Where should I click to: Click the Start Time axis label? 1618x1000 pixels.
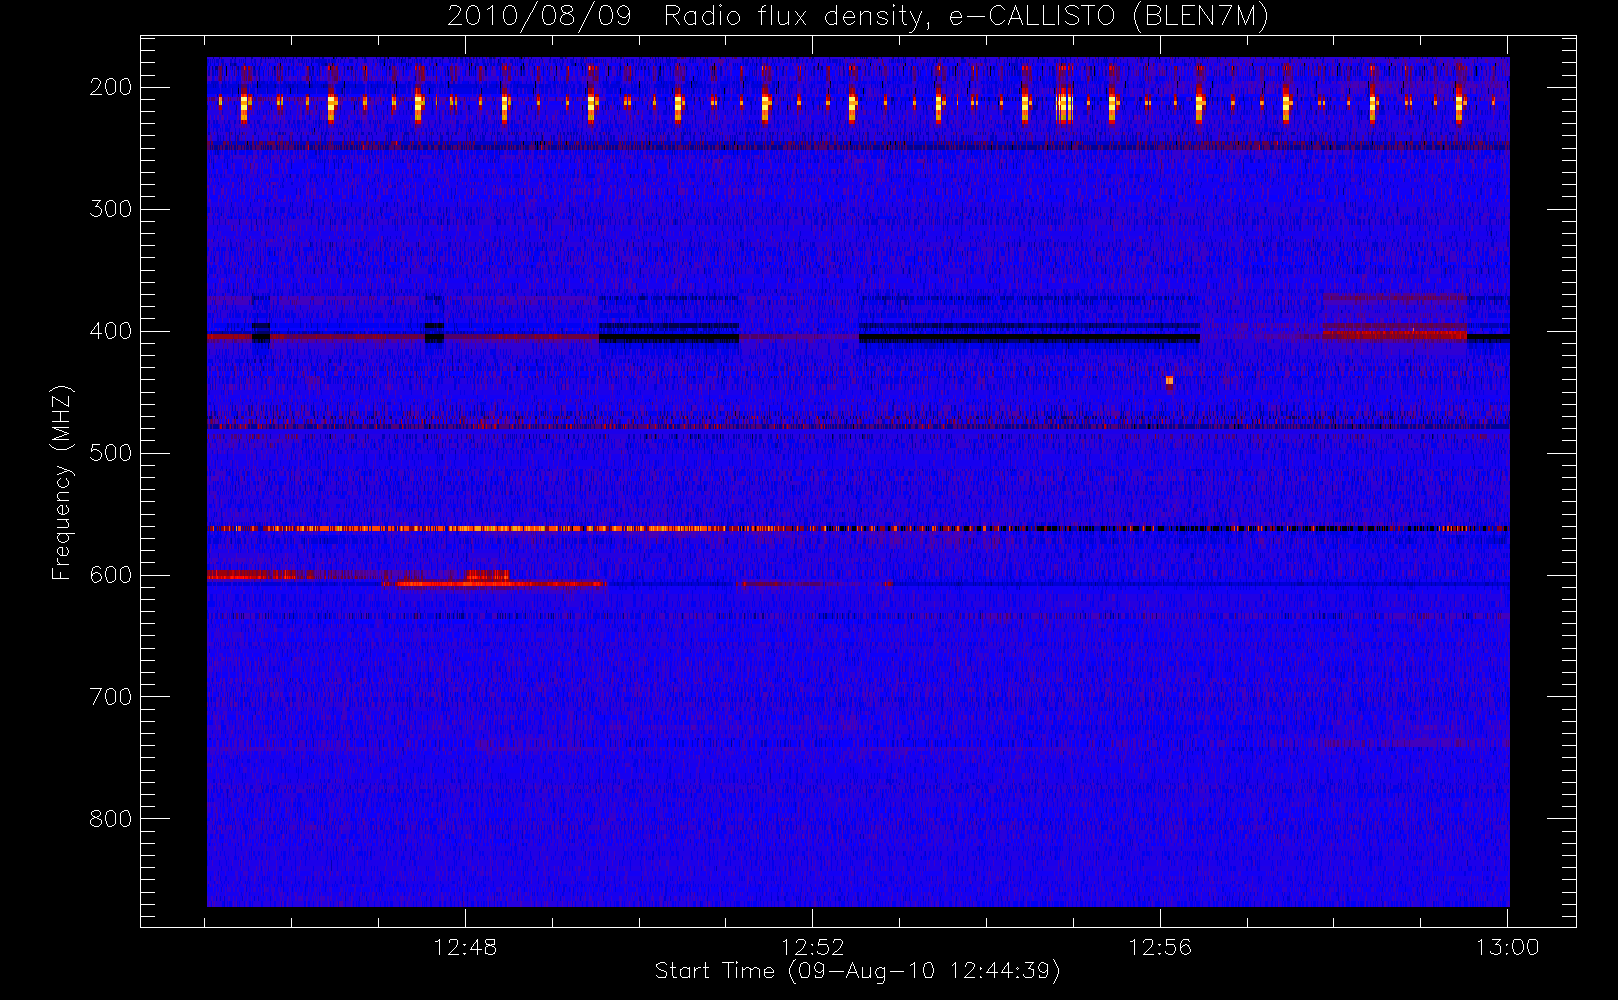(x=857, y=971)
